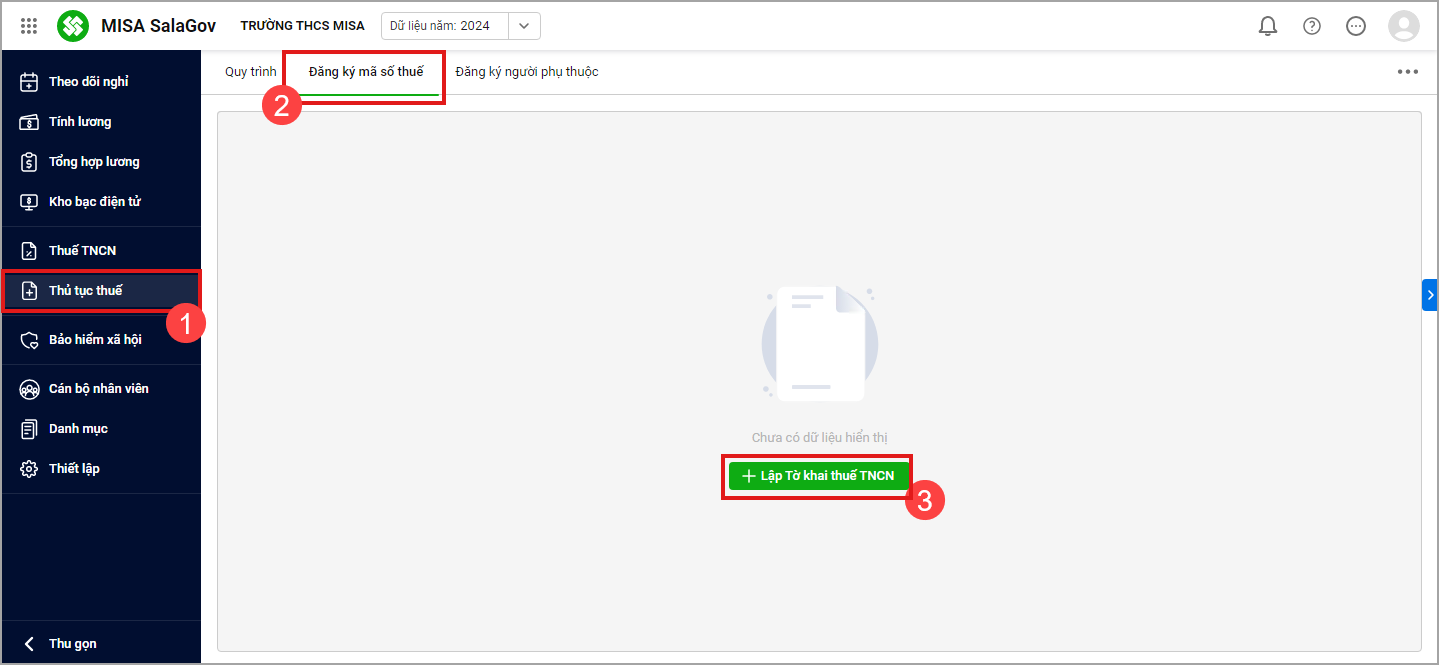Open Kho bạc điện tử section
This screenshot has height=665, width=1439.
(94, 202)
